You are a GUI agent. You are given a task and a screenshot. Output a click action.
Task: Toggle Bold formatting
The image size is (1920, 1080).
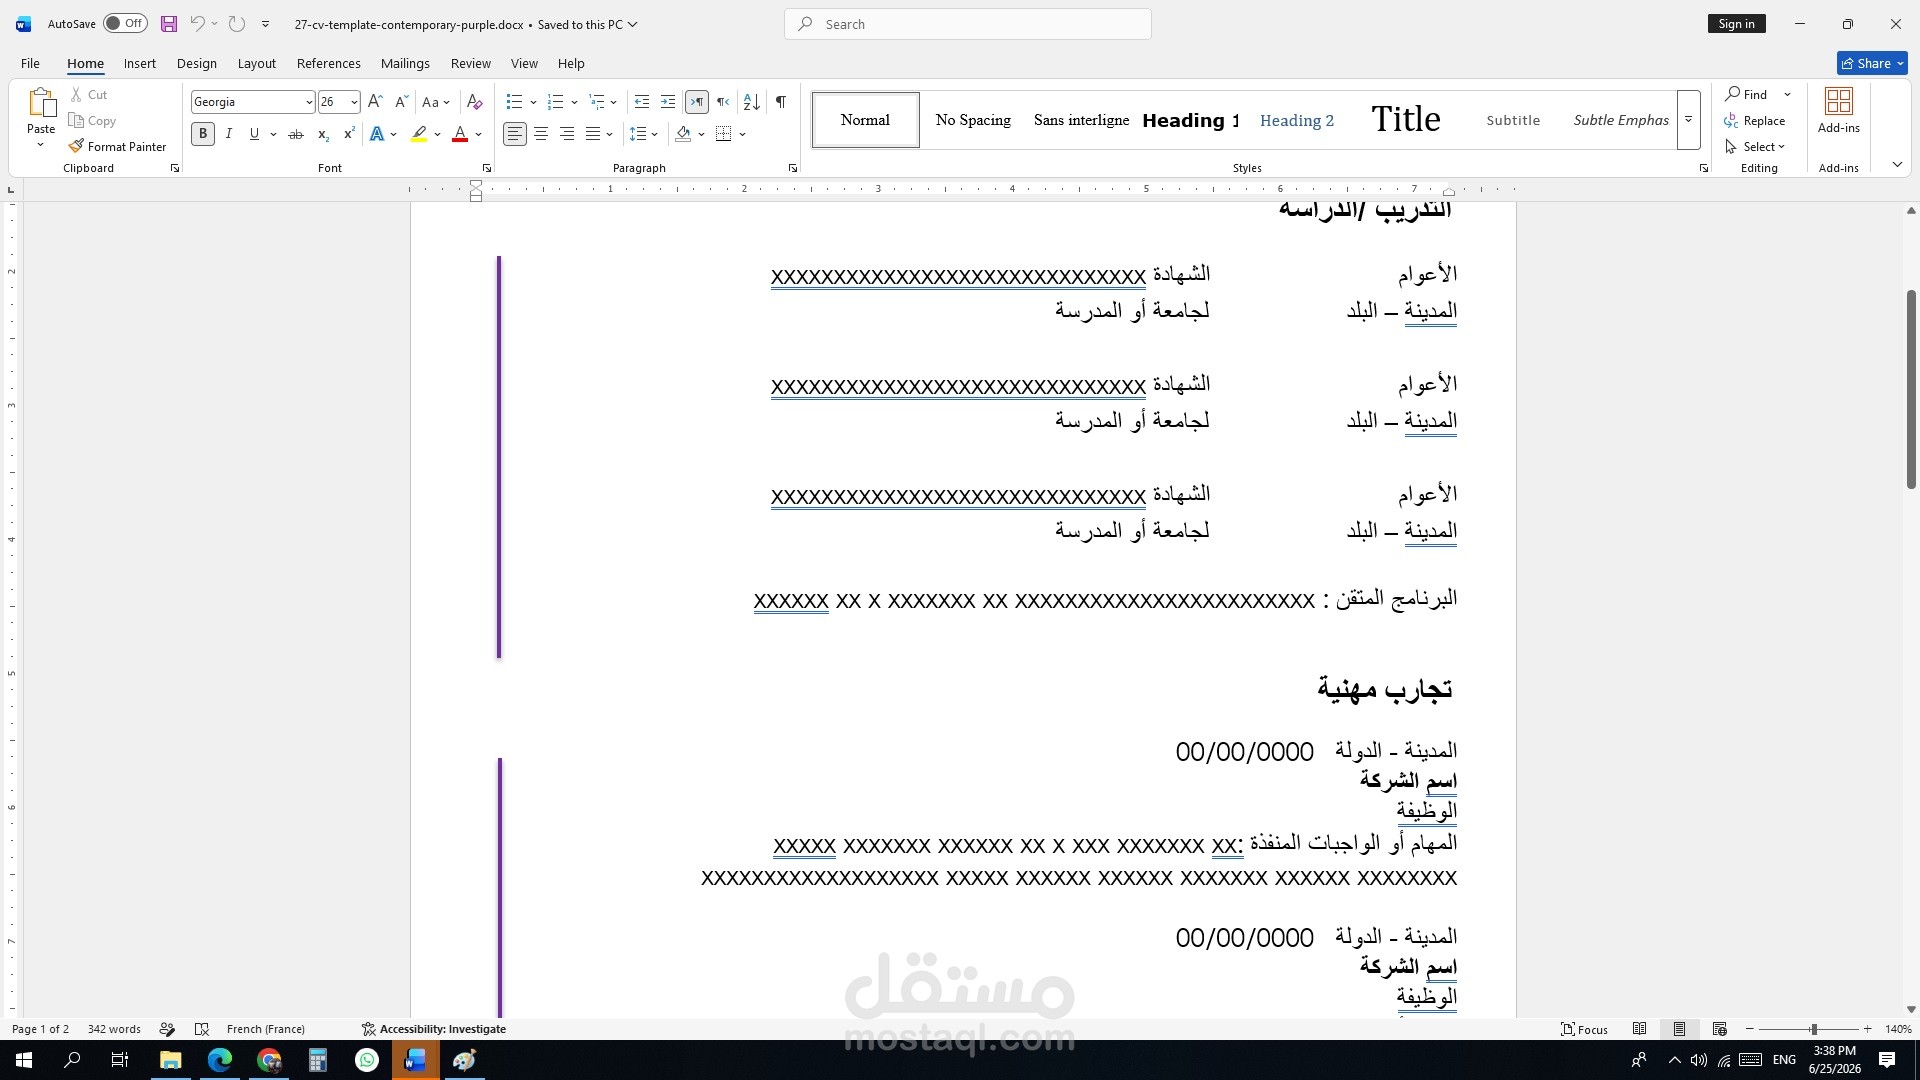click(x=203, y=134)
